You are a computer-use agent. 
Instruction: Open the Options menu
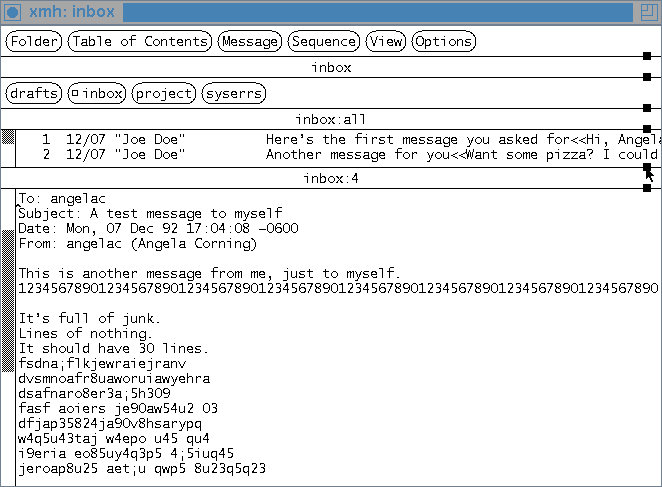pyautogui.click(x=443, y=41)
